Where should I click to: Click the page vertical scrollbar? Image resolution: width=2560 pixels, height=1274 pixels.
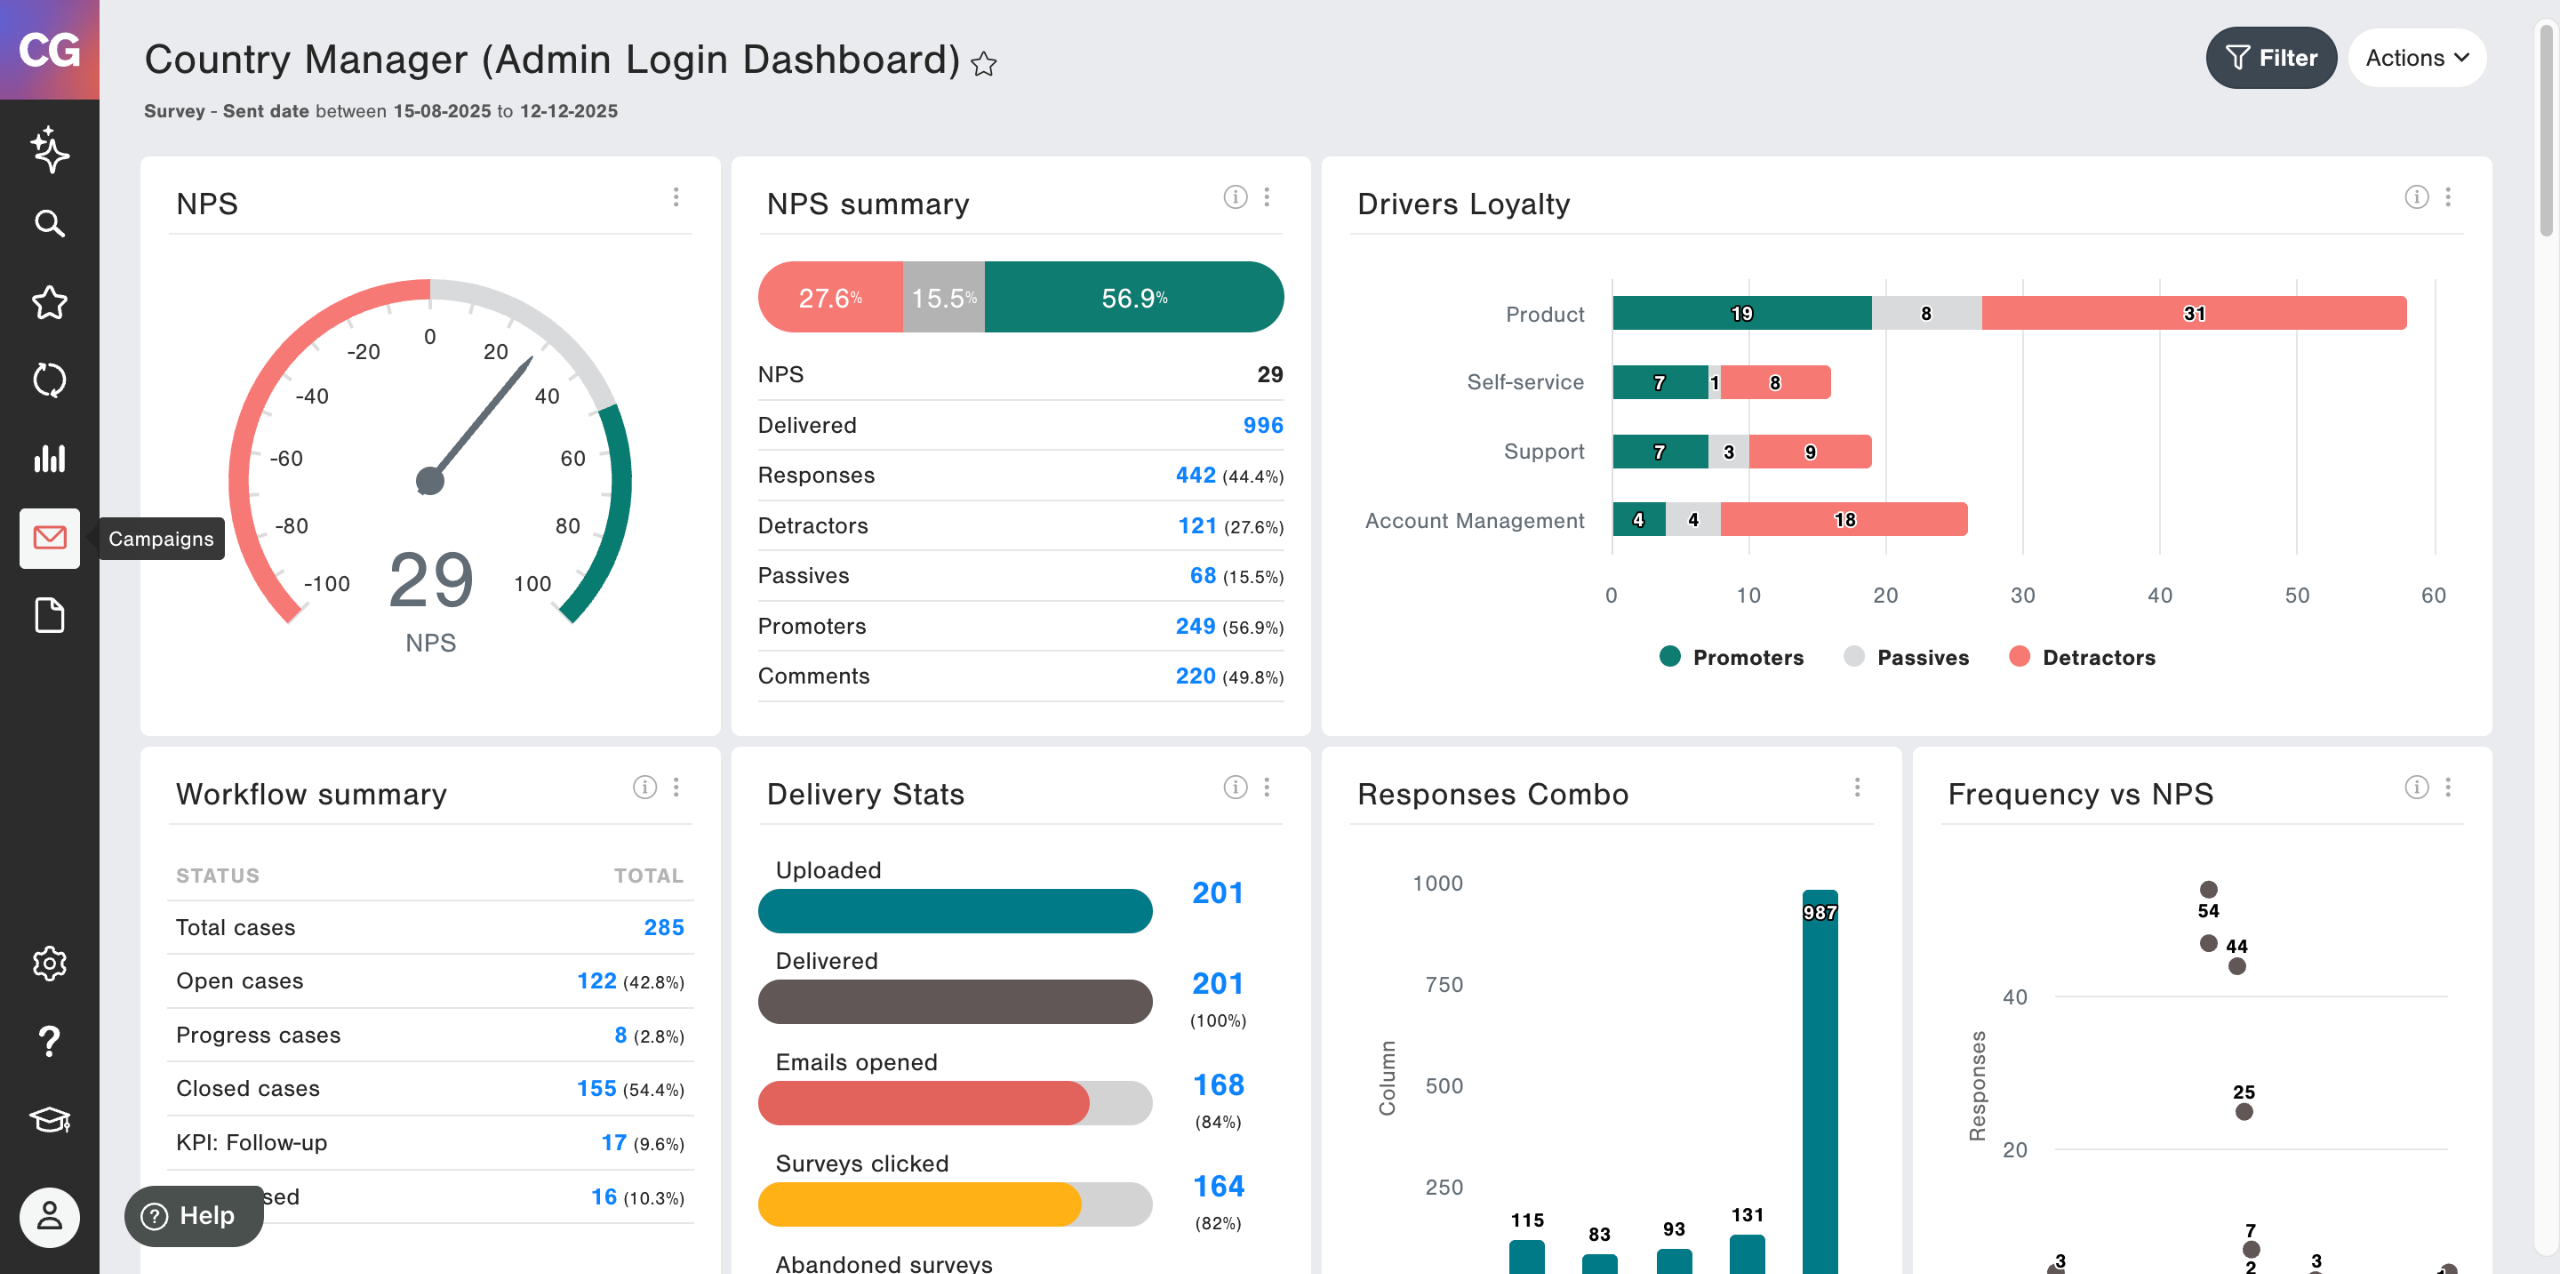click(2546, 130)
